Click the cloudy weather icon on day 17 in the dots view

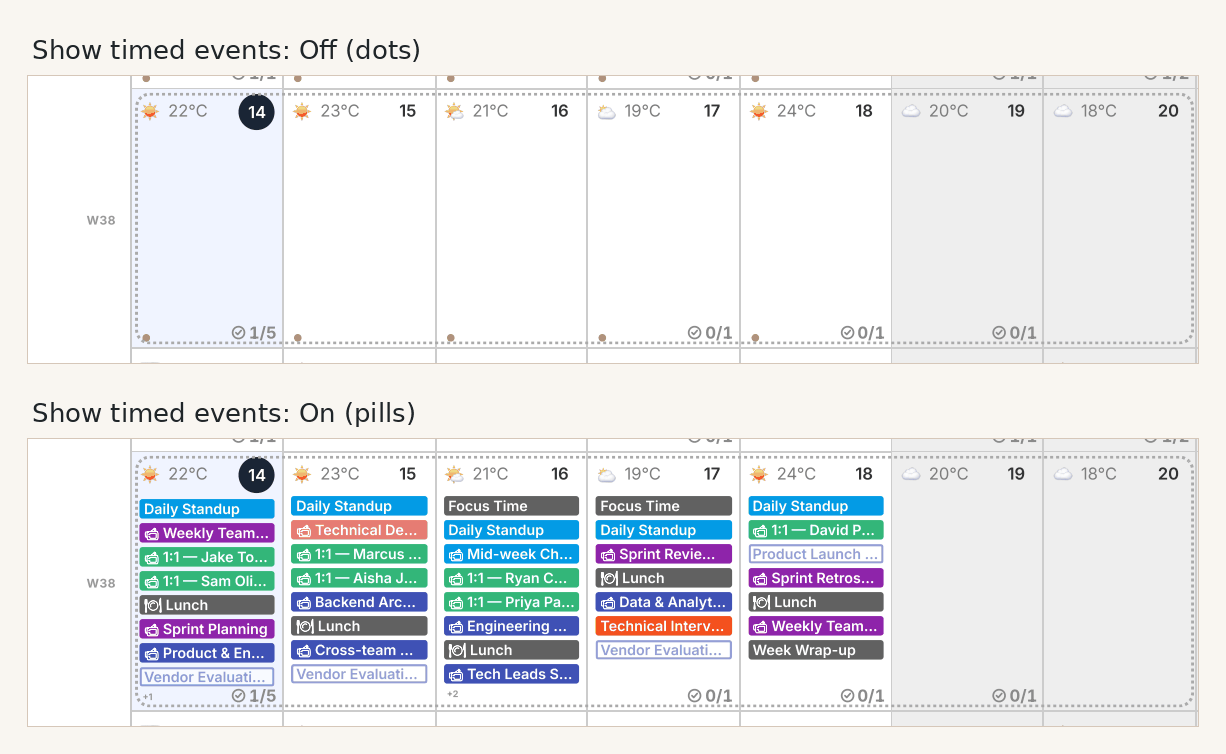coord(606,111)
